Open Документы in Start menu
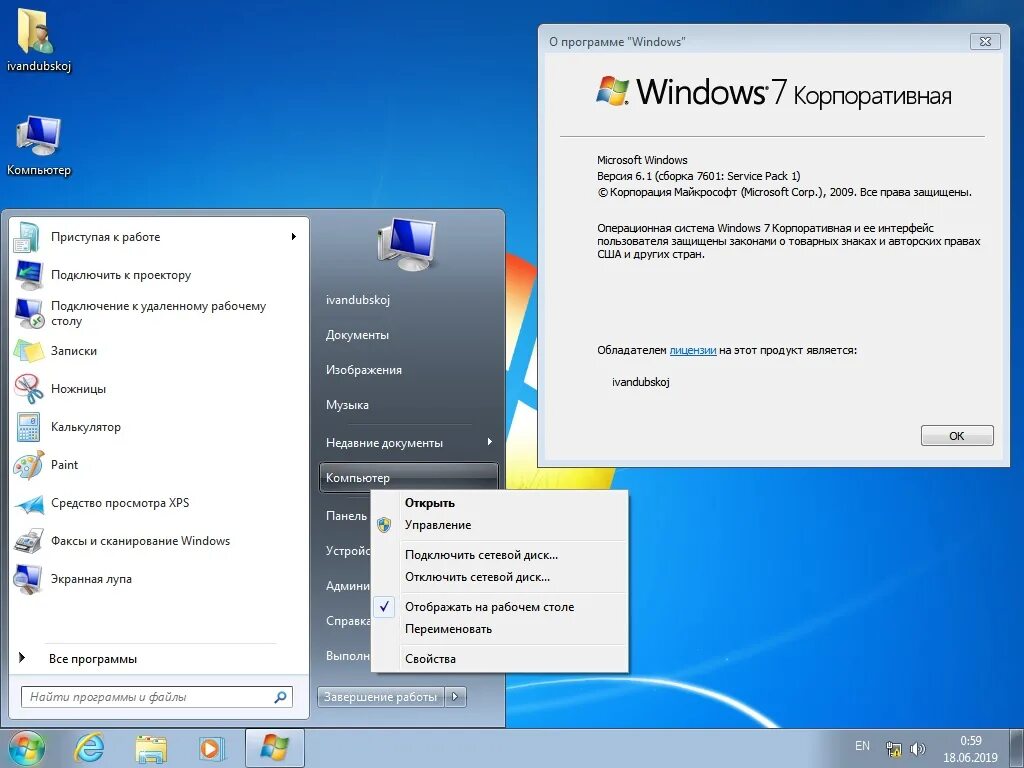Image resolution: width=1024 pixels, height=768 pixels. pos(357,335)
